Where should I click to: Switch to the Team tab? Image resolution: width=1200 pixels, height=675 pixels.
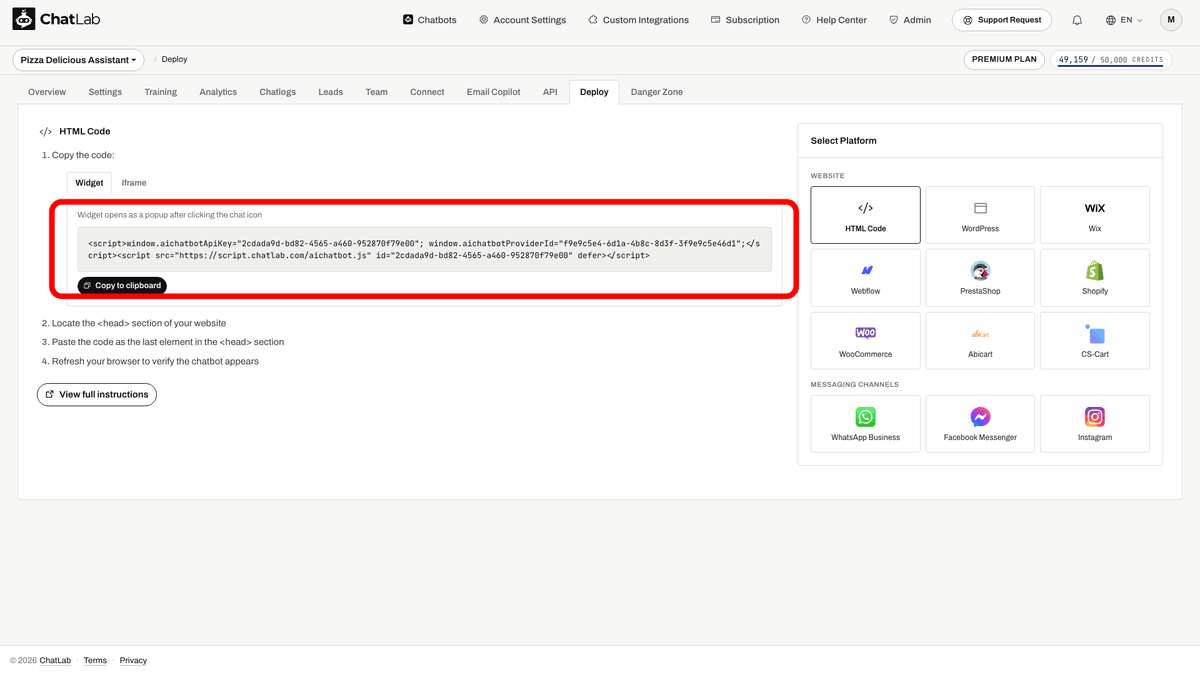pos(376,92)
